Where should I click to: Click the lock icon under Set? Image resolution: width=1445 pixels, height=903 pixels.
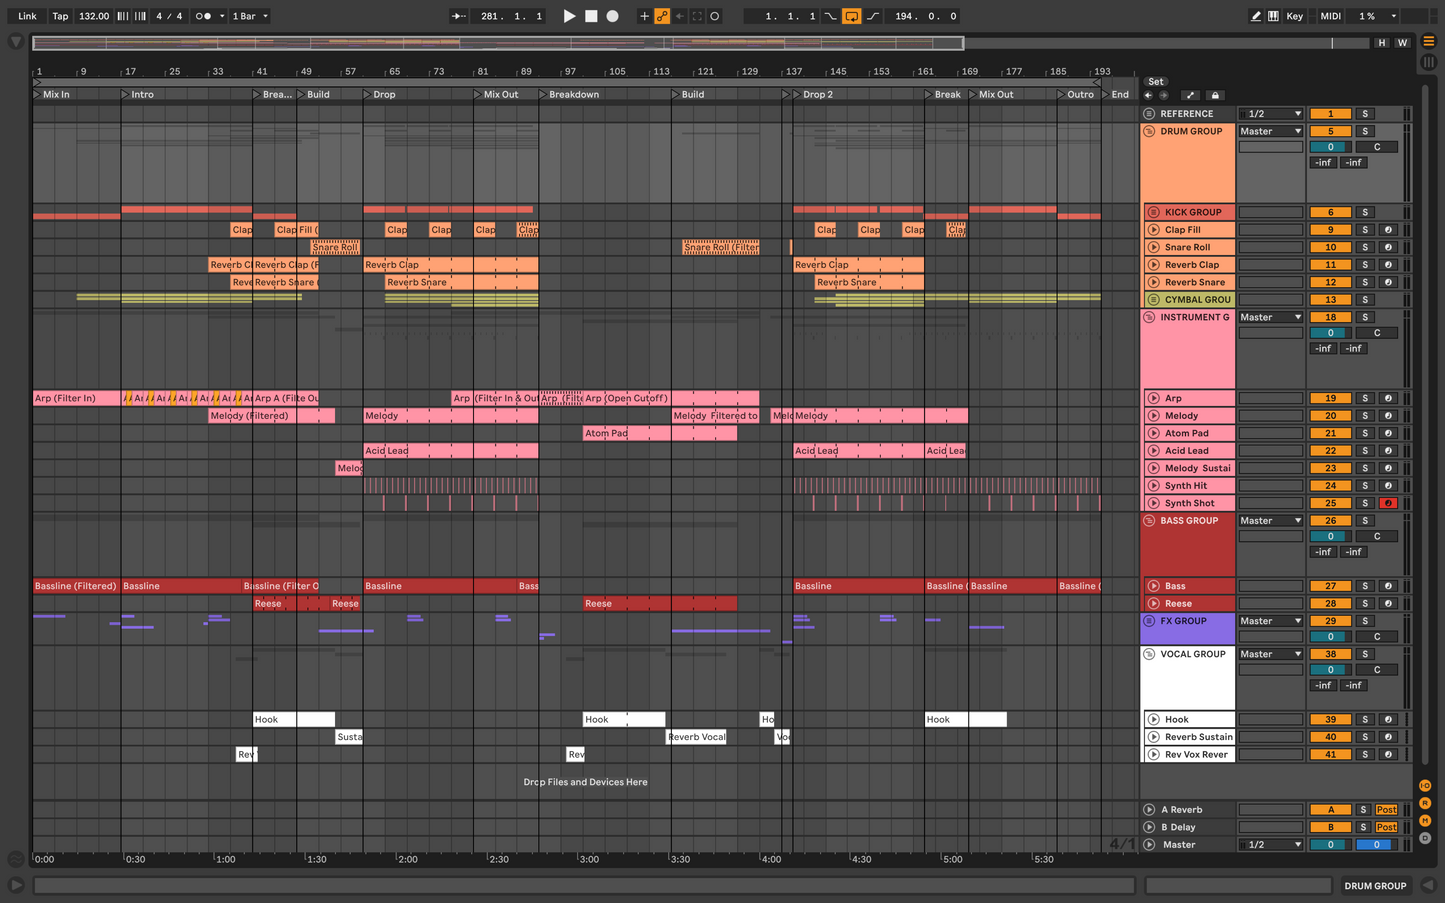point(1215,95)
